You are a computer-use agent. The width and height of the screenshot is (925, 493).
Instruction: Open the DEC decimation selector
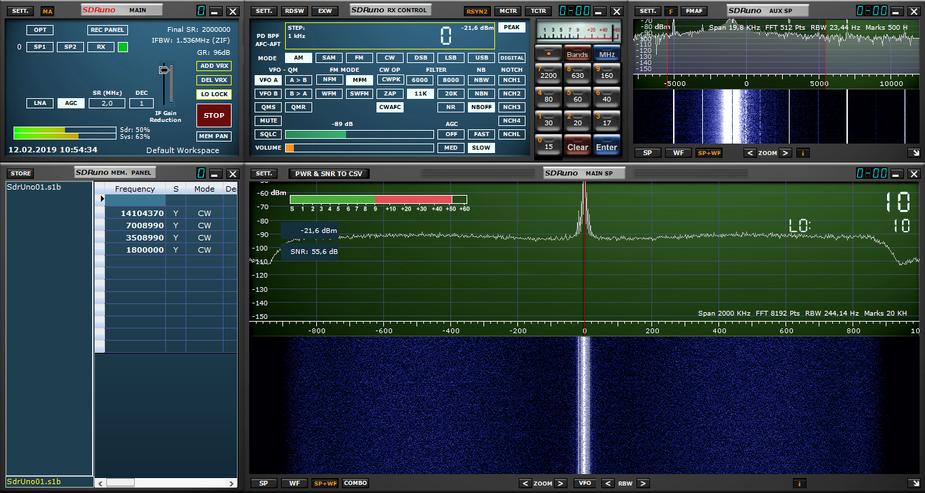pos(142,103)
